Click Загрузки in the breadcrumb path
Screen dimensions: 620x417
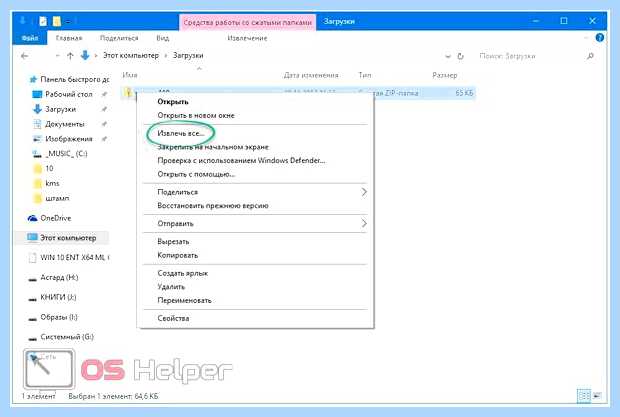point(188,55)
